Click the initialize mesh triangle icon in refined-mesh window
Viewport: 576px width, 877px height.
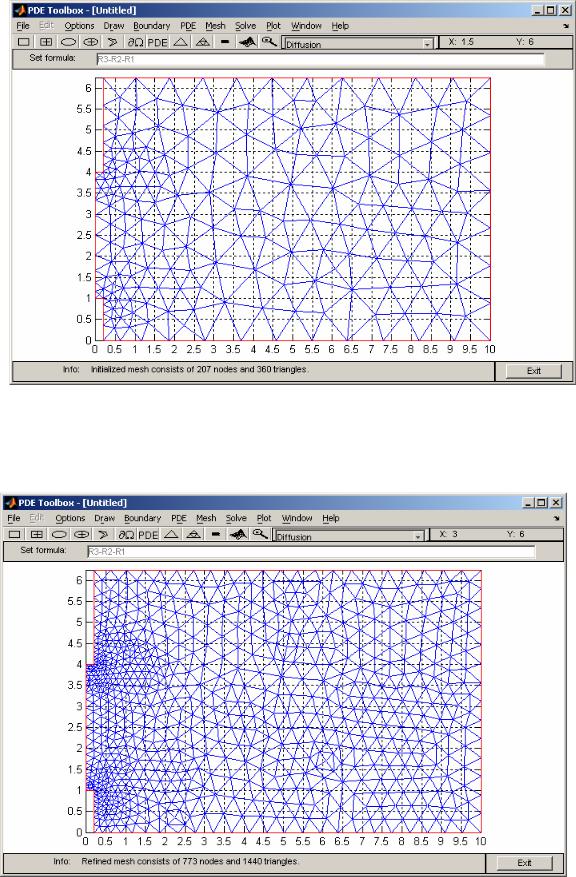[171, 534]
